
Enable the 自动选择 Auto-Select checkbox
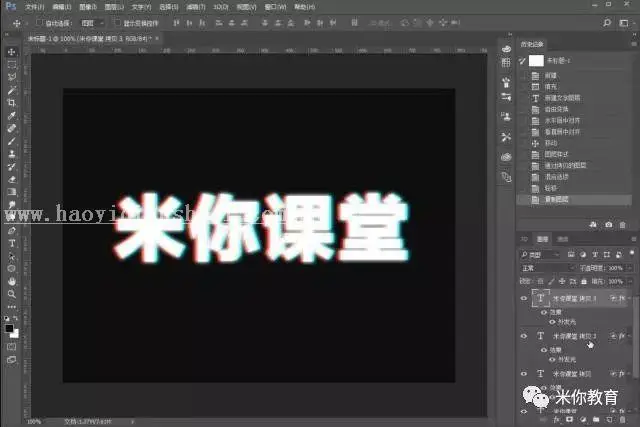(39, 23)
